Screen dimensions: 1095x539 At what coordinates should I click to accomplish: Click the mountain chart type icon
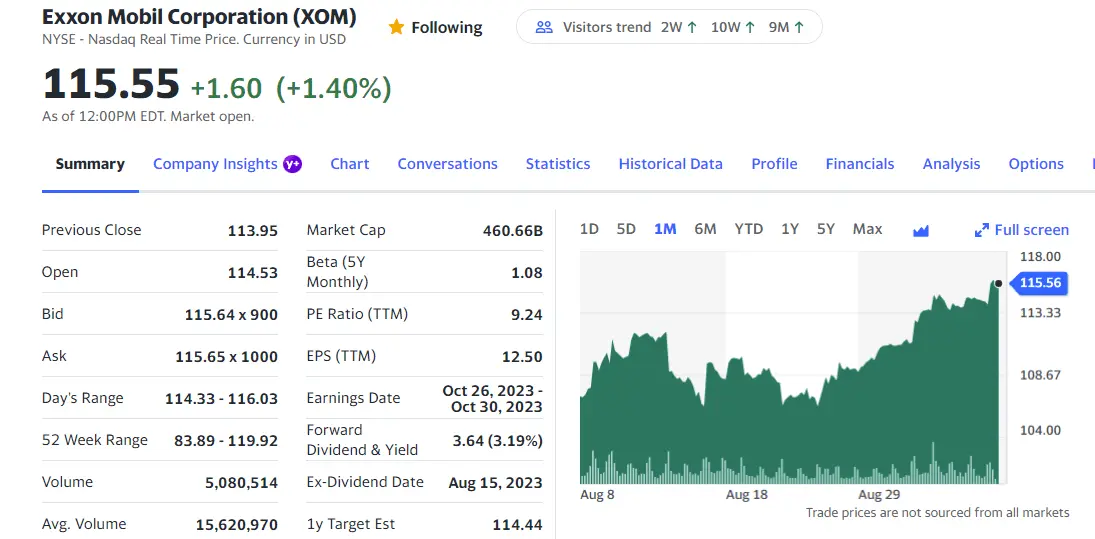(x=921, y=230)
